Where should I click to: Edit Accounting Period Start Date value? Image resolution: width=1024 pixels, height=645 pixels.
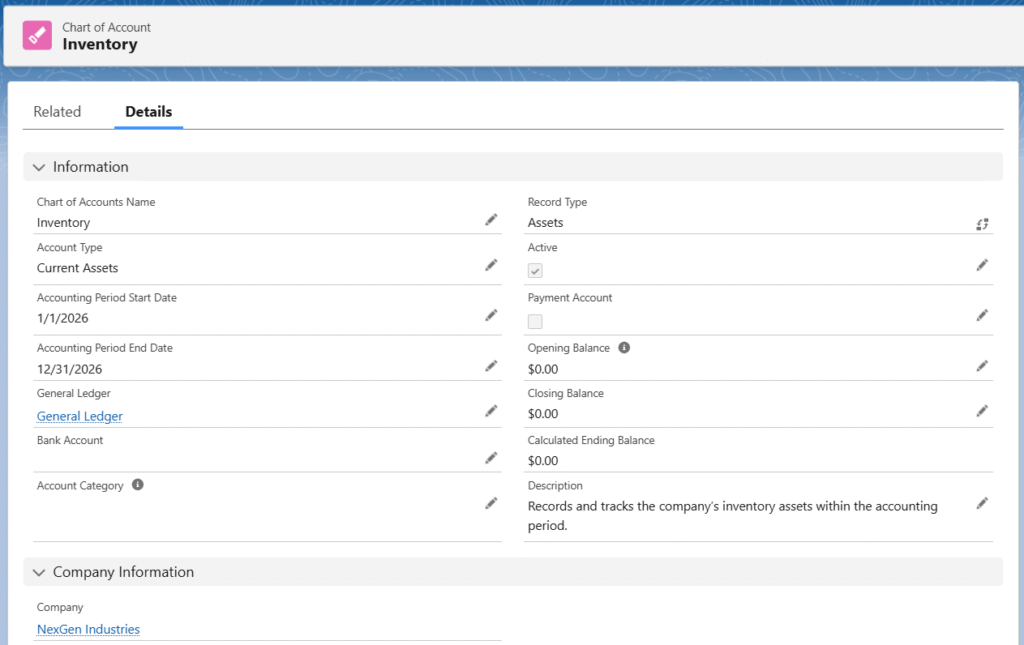491,315
